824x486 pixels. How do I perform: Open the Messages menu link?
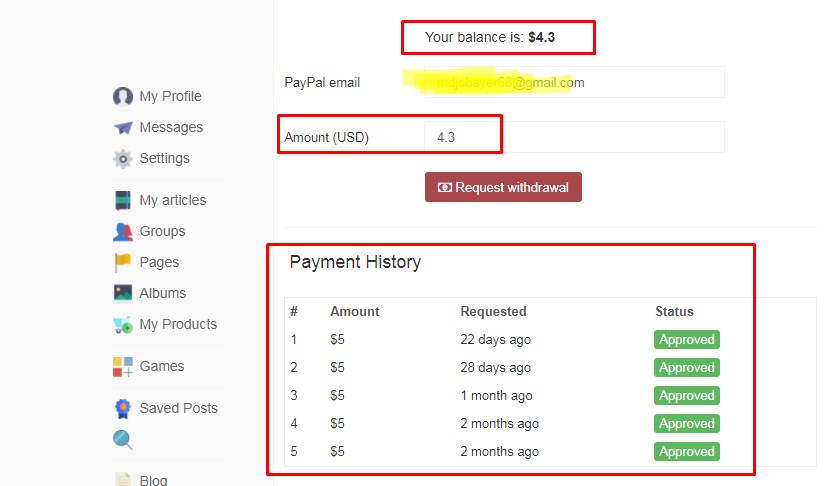coord(171,127)
